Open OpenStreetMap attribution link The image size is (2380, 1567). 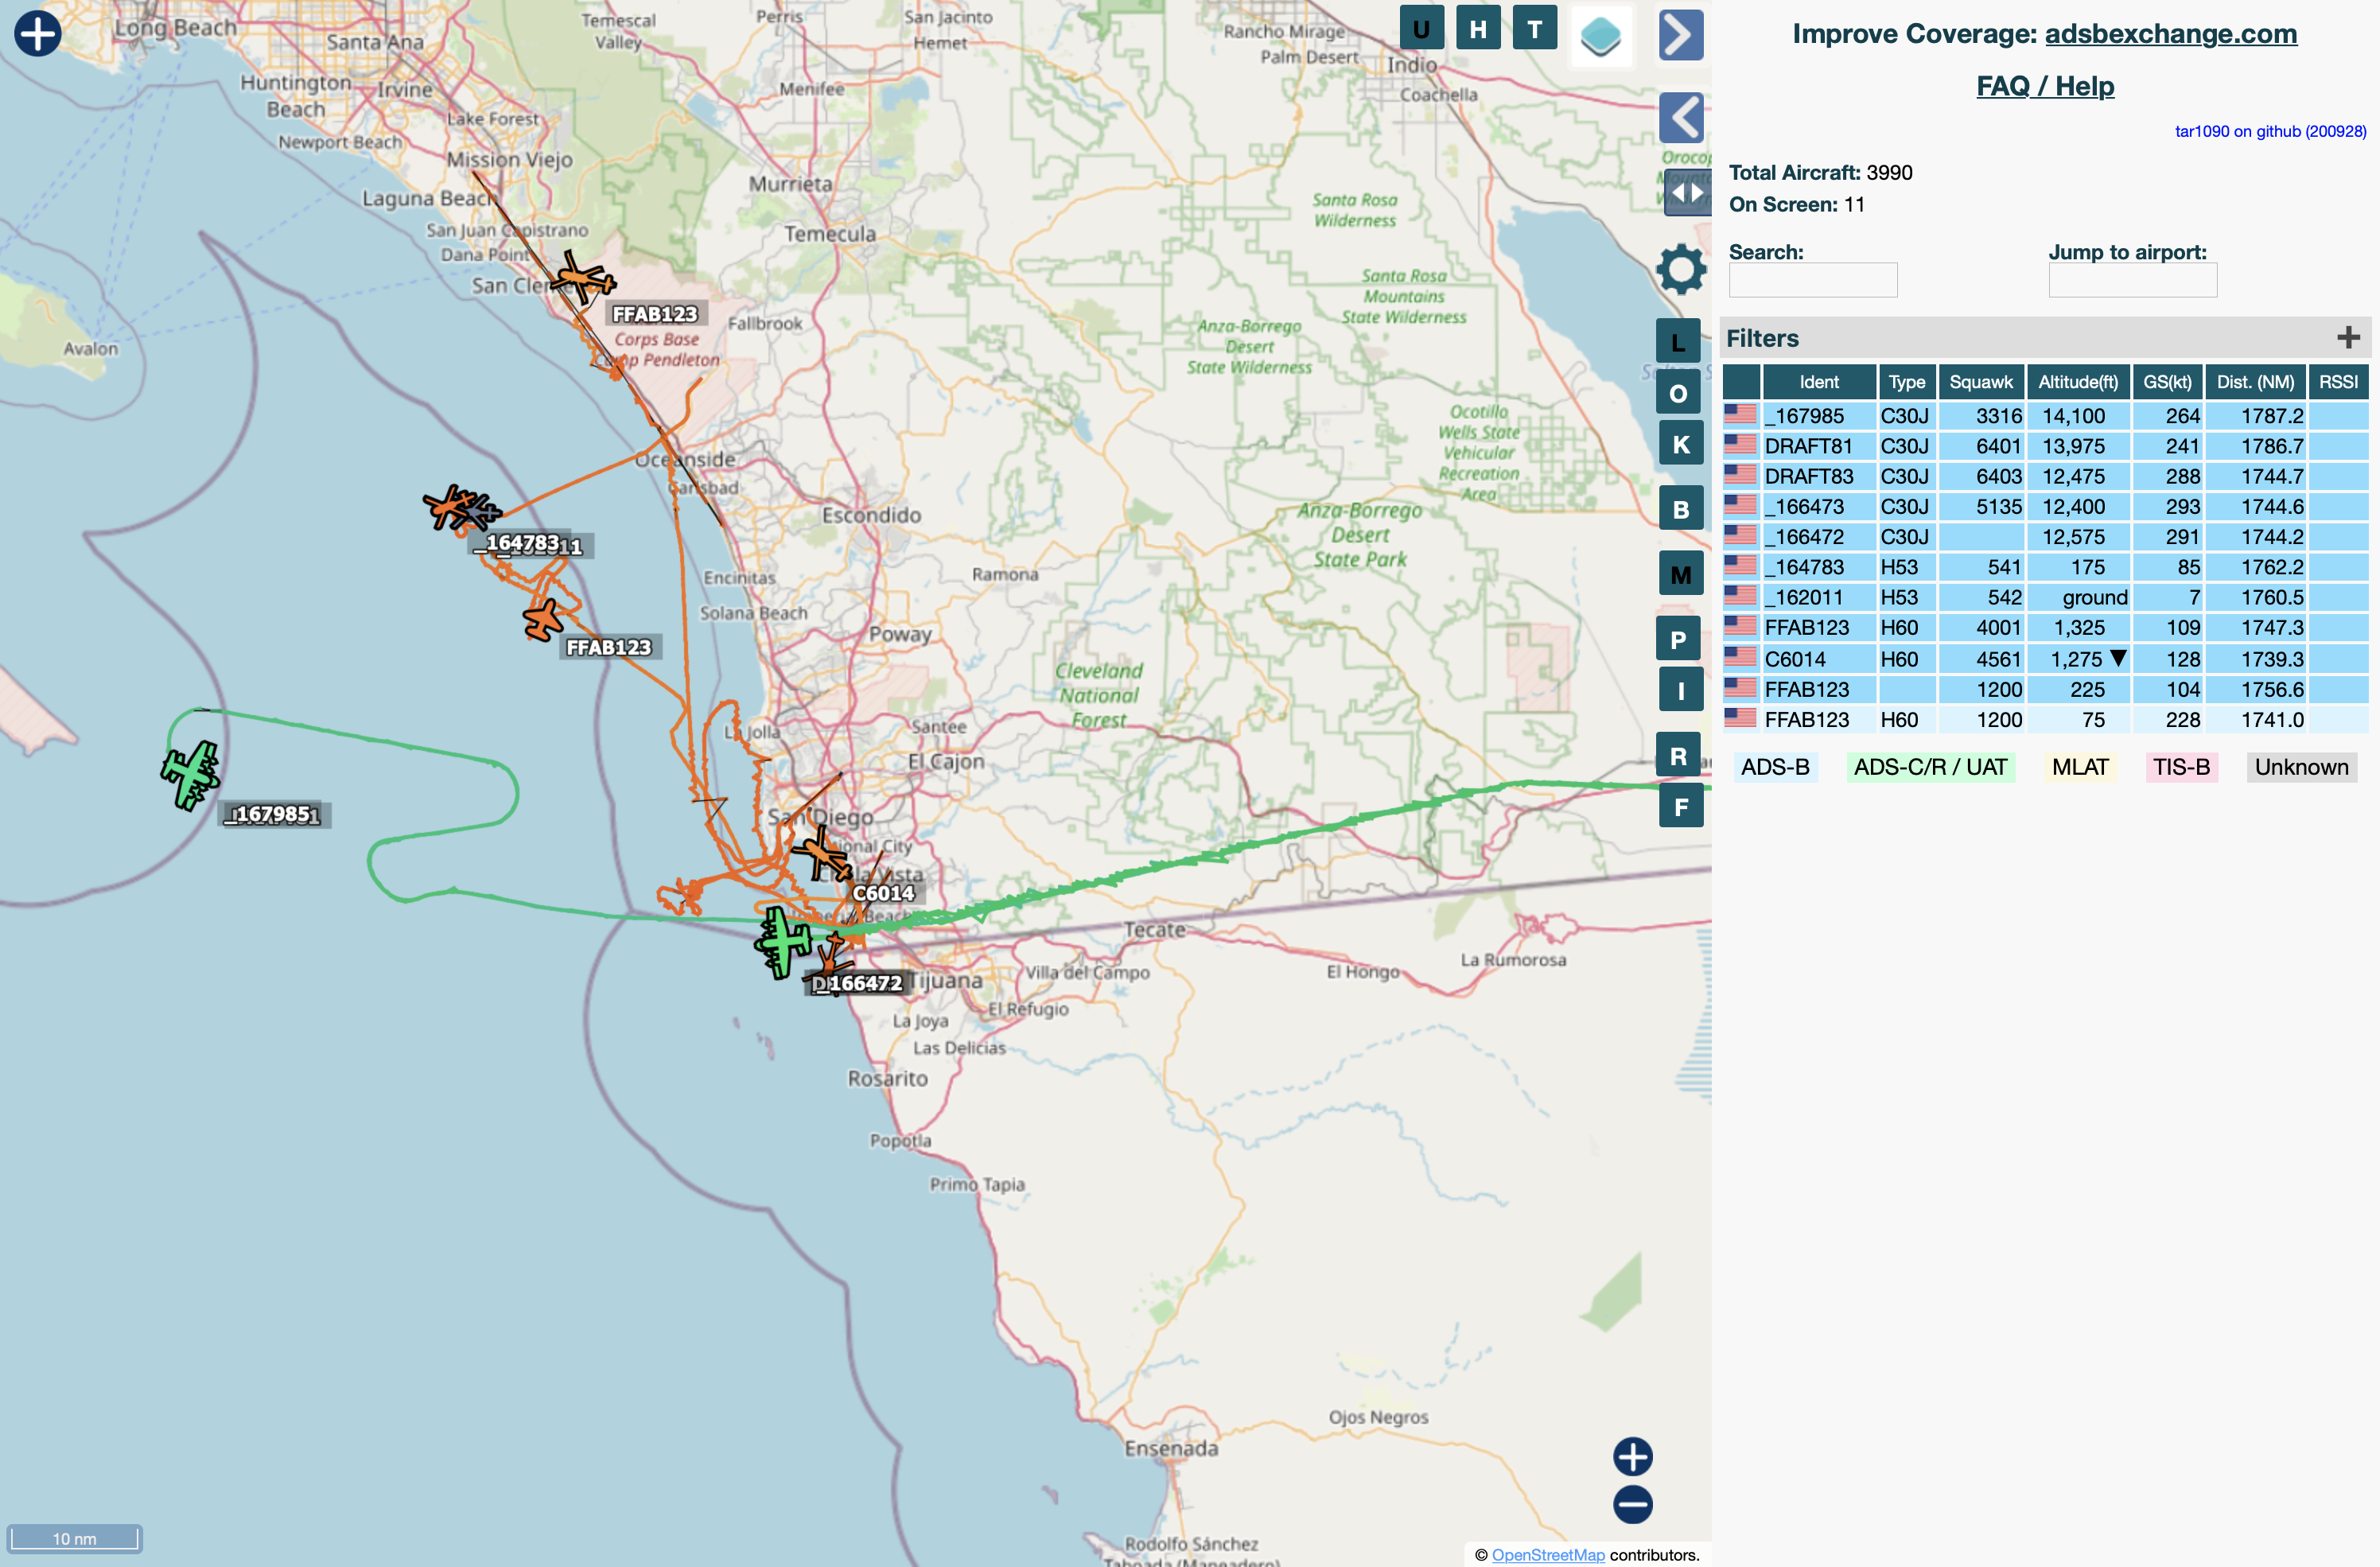pos(1548,1555)
